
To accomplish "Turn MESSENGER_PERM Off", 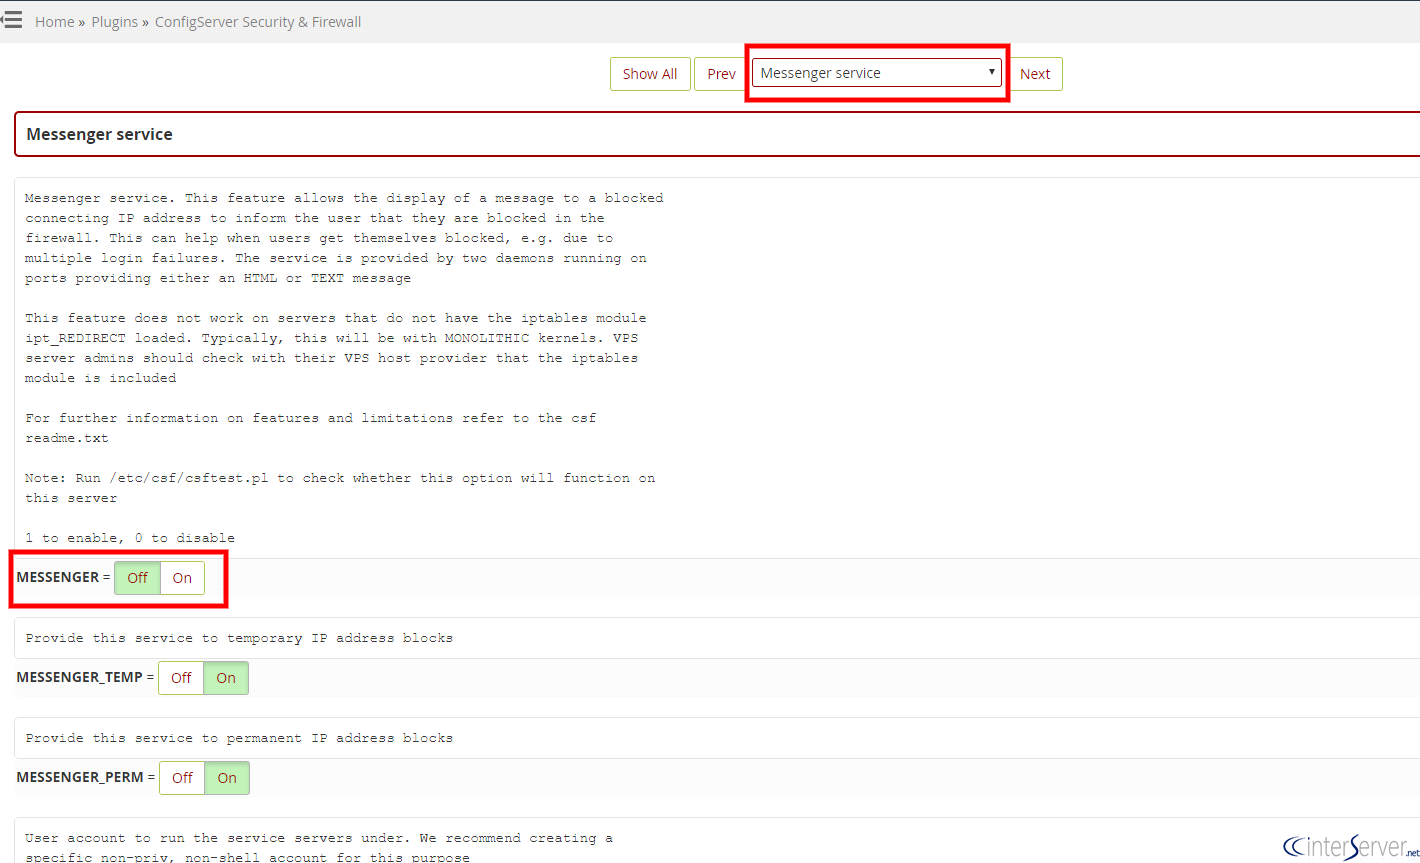I will click(182, 778).
